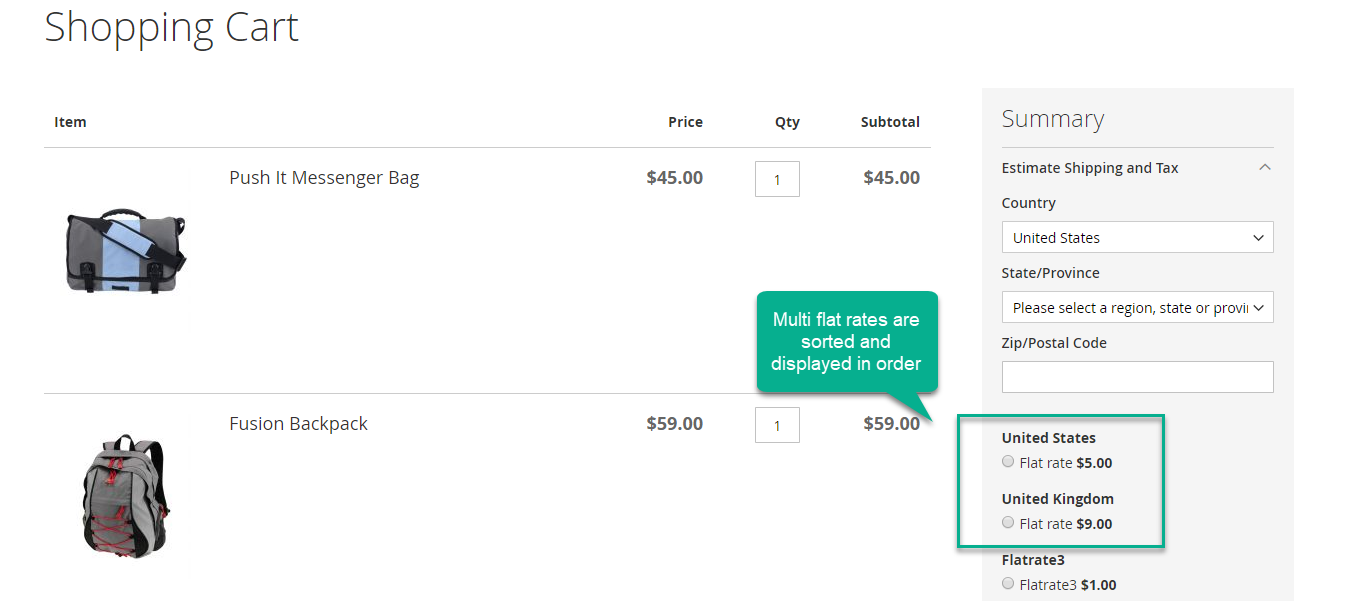Click the Push It Messenger Bag product image
Image resolution: width=1345 pixels, height=601 pixels.
pos(126,251)
